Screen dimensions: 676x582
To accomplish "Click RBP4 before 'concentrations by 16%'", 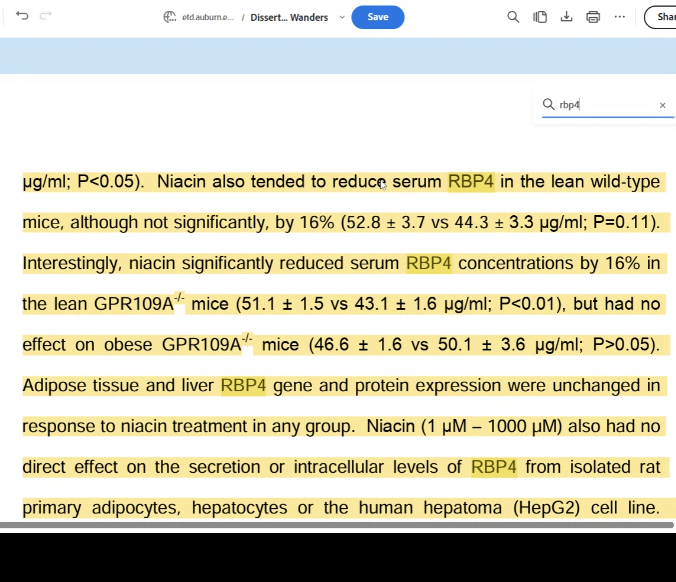I will [429, 263].
